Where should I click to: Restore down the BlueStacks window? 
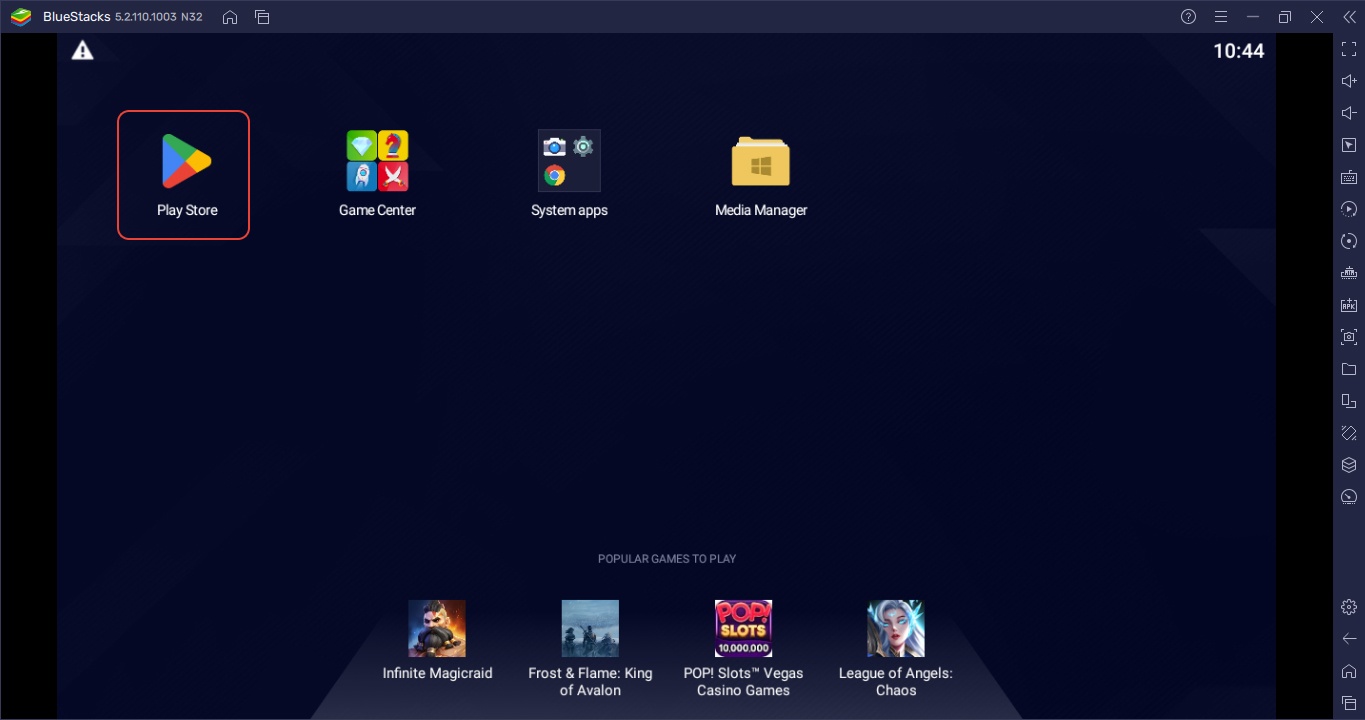point(1285,17)
